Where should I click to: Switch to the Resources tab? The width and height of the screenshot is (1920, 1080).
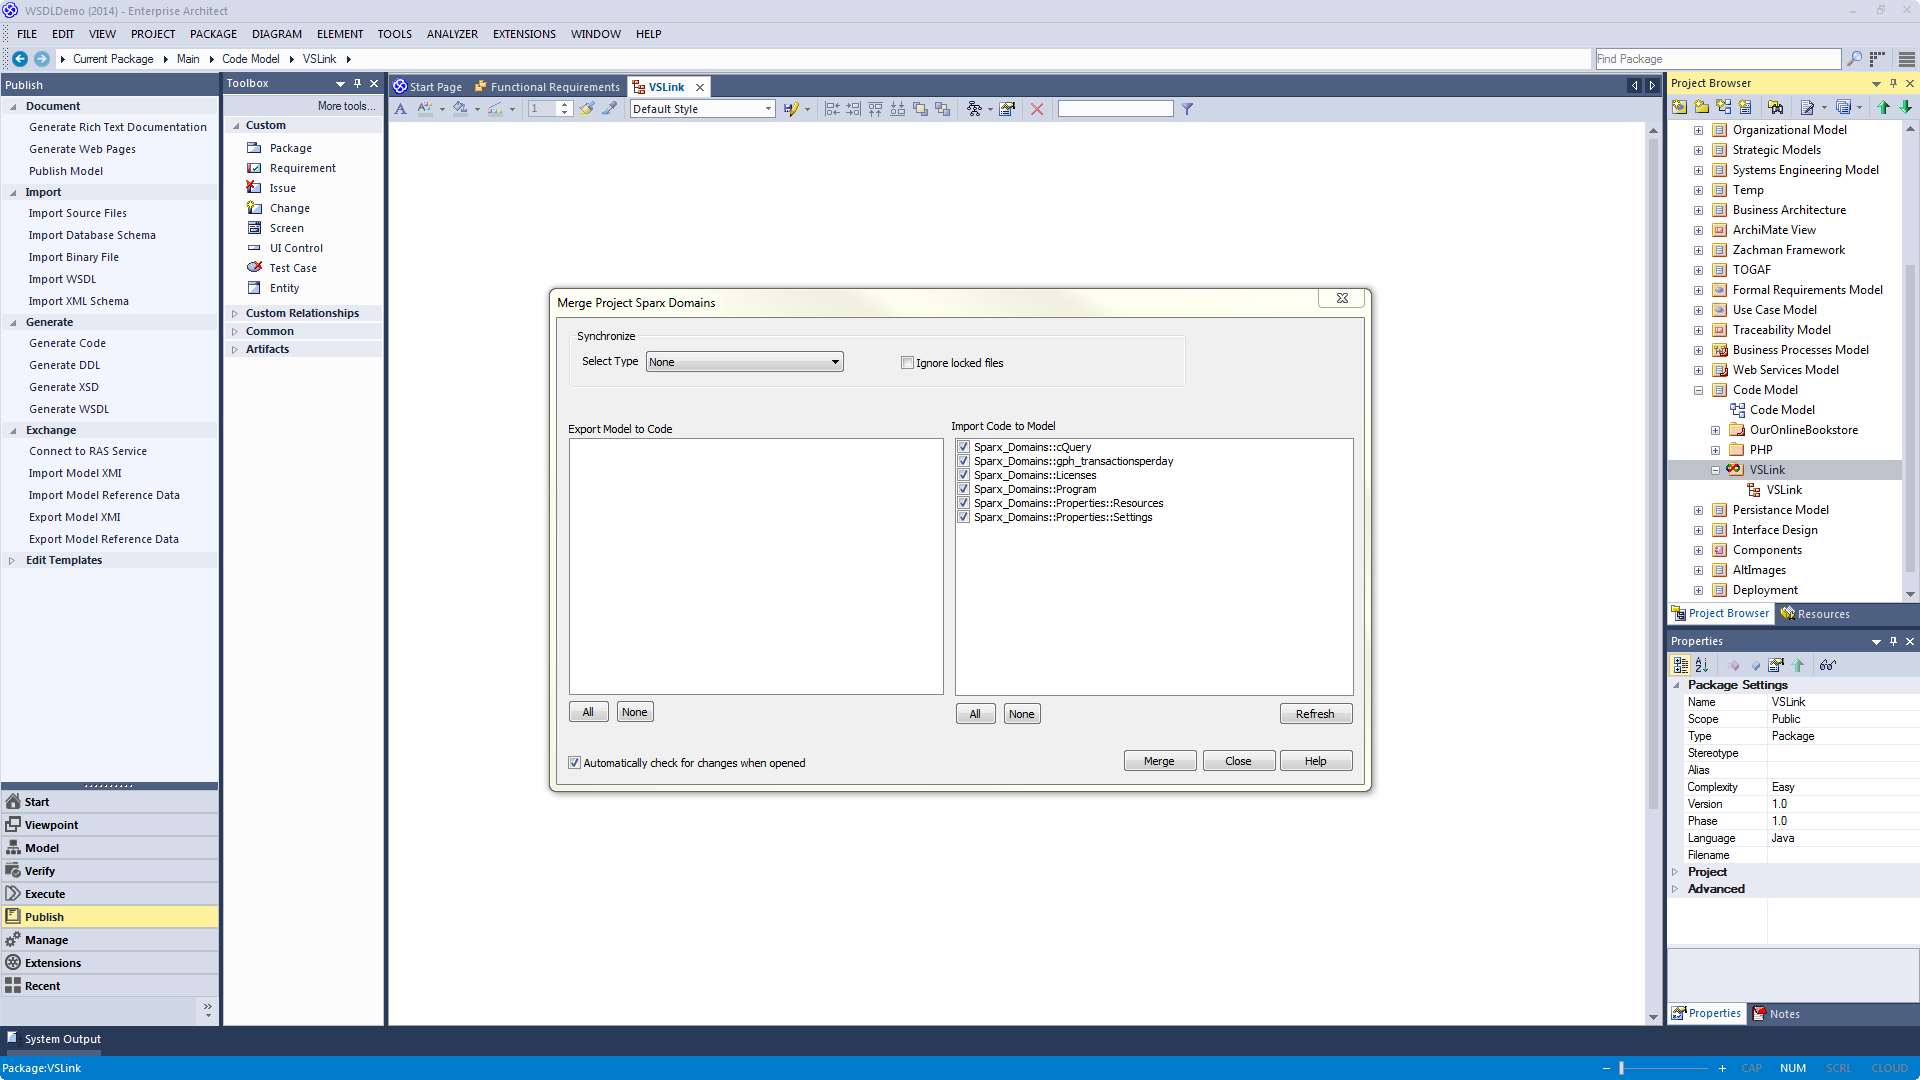(1815, 614)
